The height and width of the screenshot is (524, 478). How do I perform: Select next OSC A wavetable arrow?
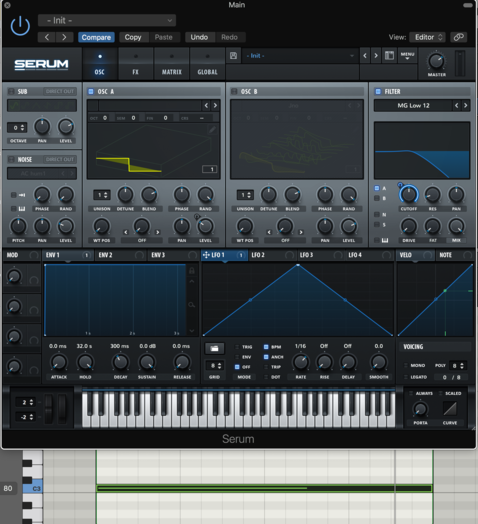pyautogui.click(x=215, y=106)
